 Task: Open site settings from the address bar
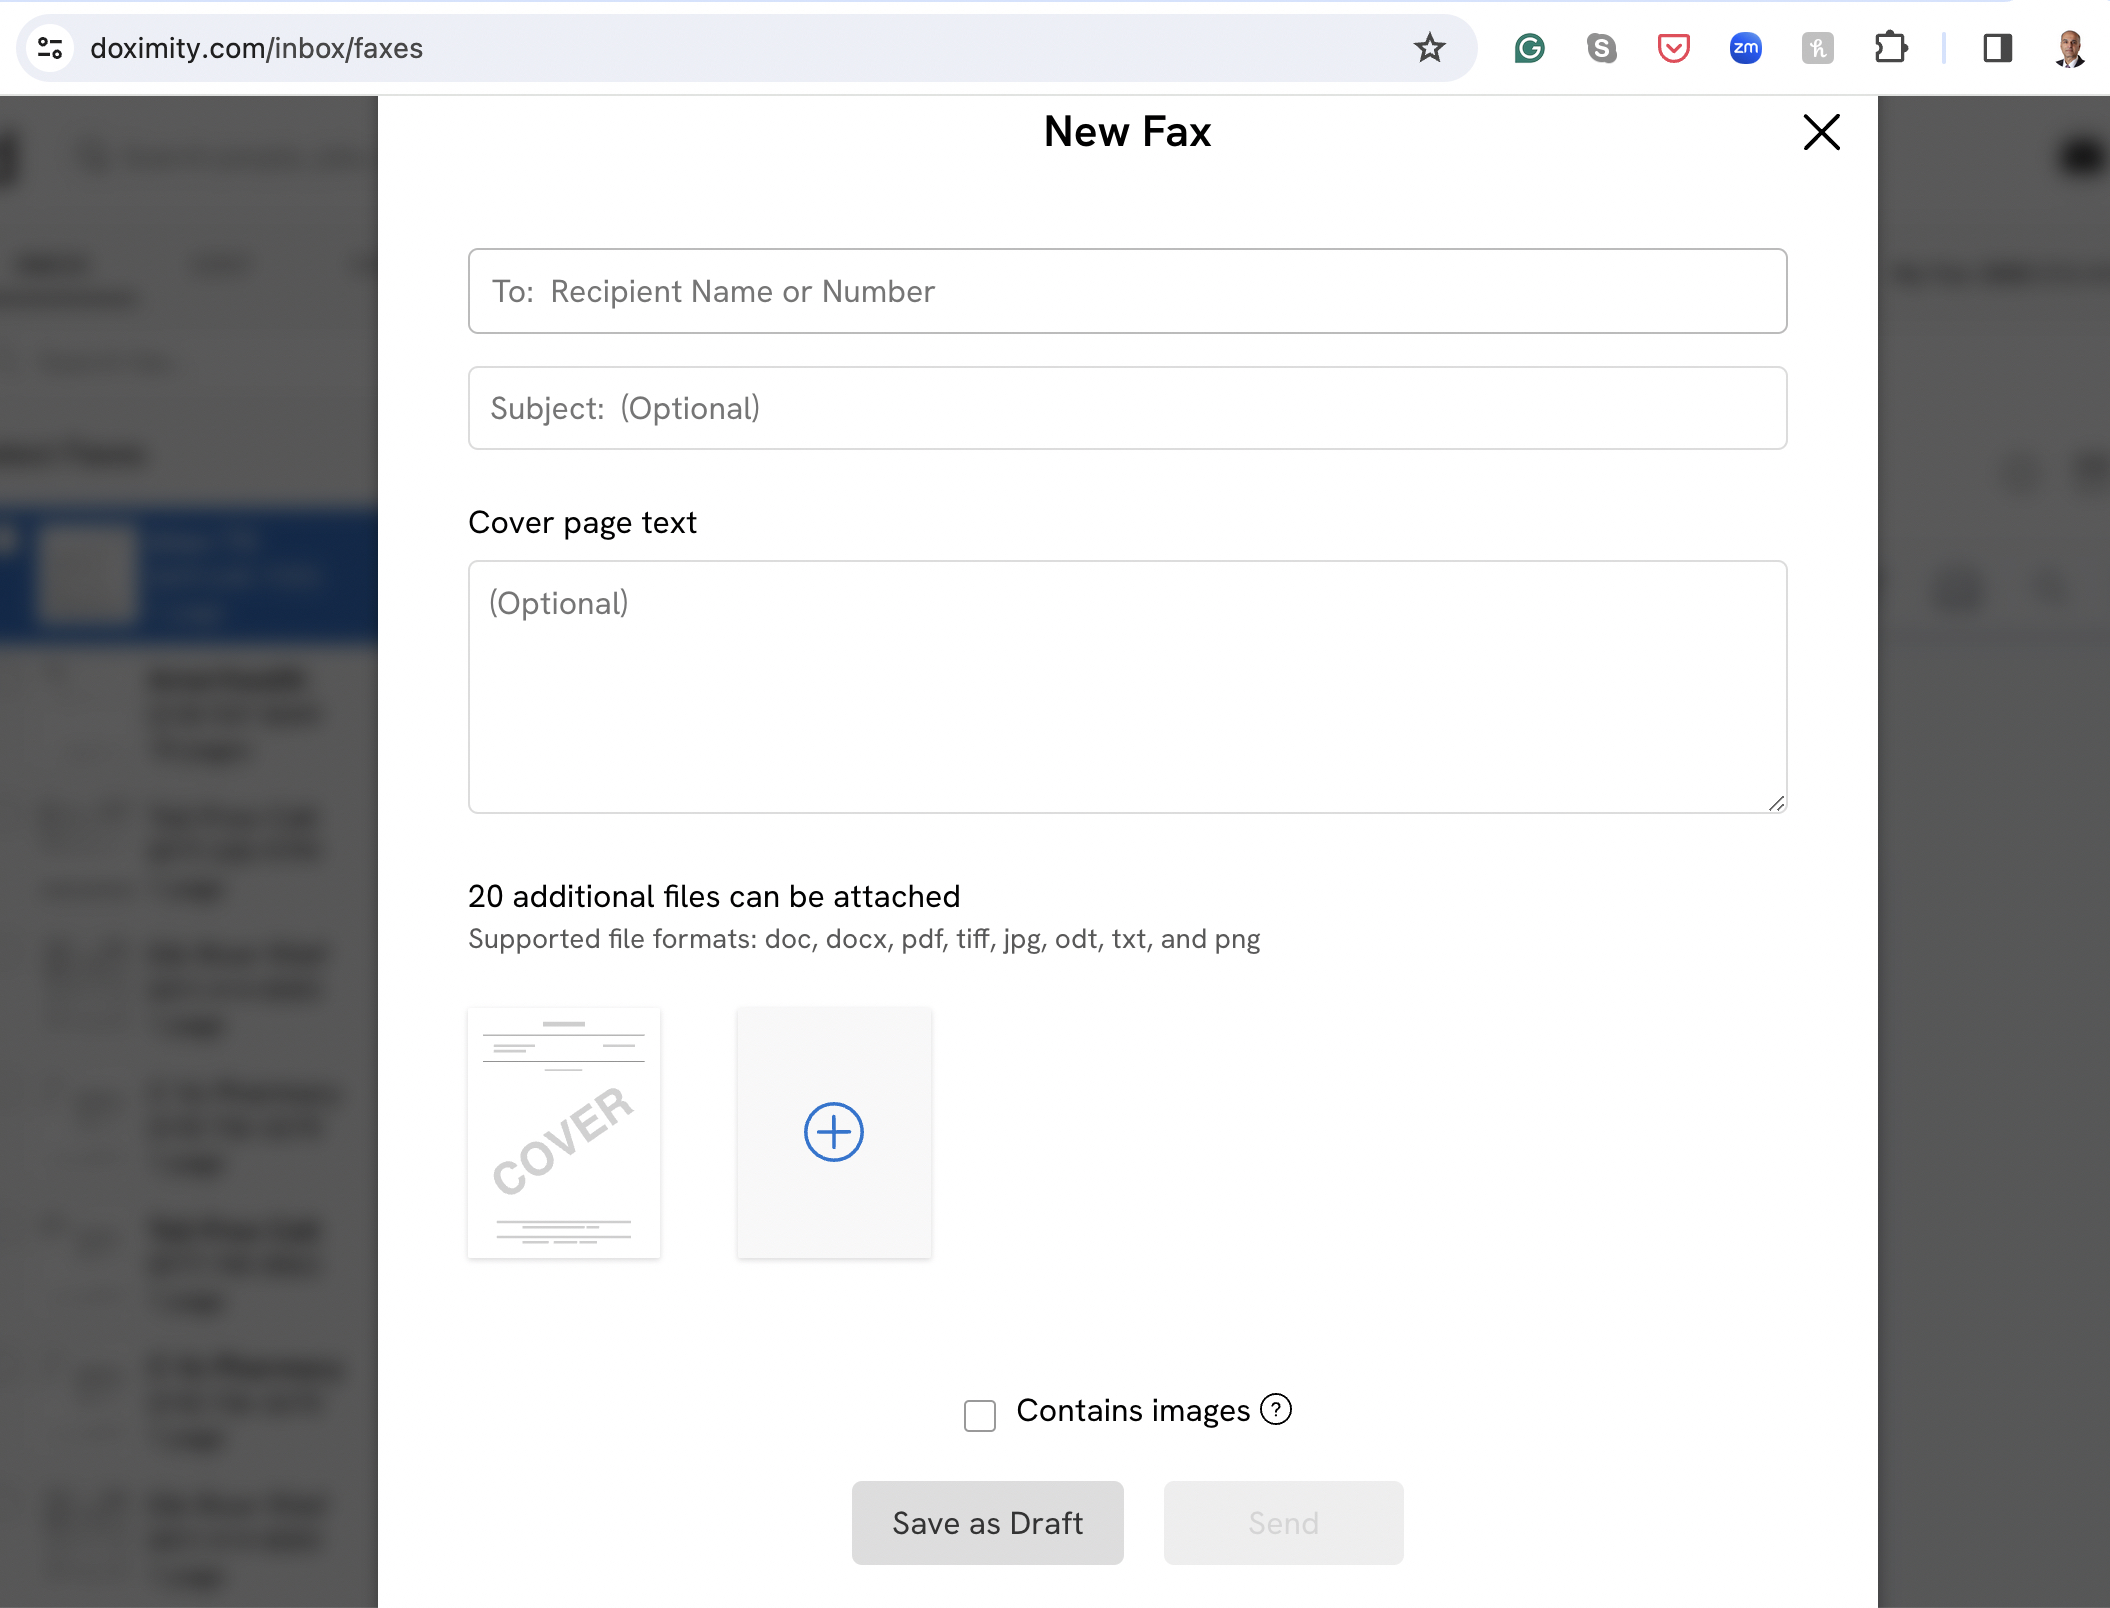click(51, 47)
